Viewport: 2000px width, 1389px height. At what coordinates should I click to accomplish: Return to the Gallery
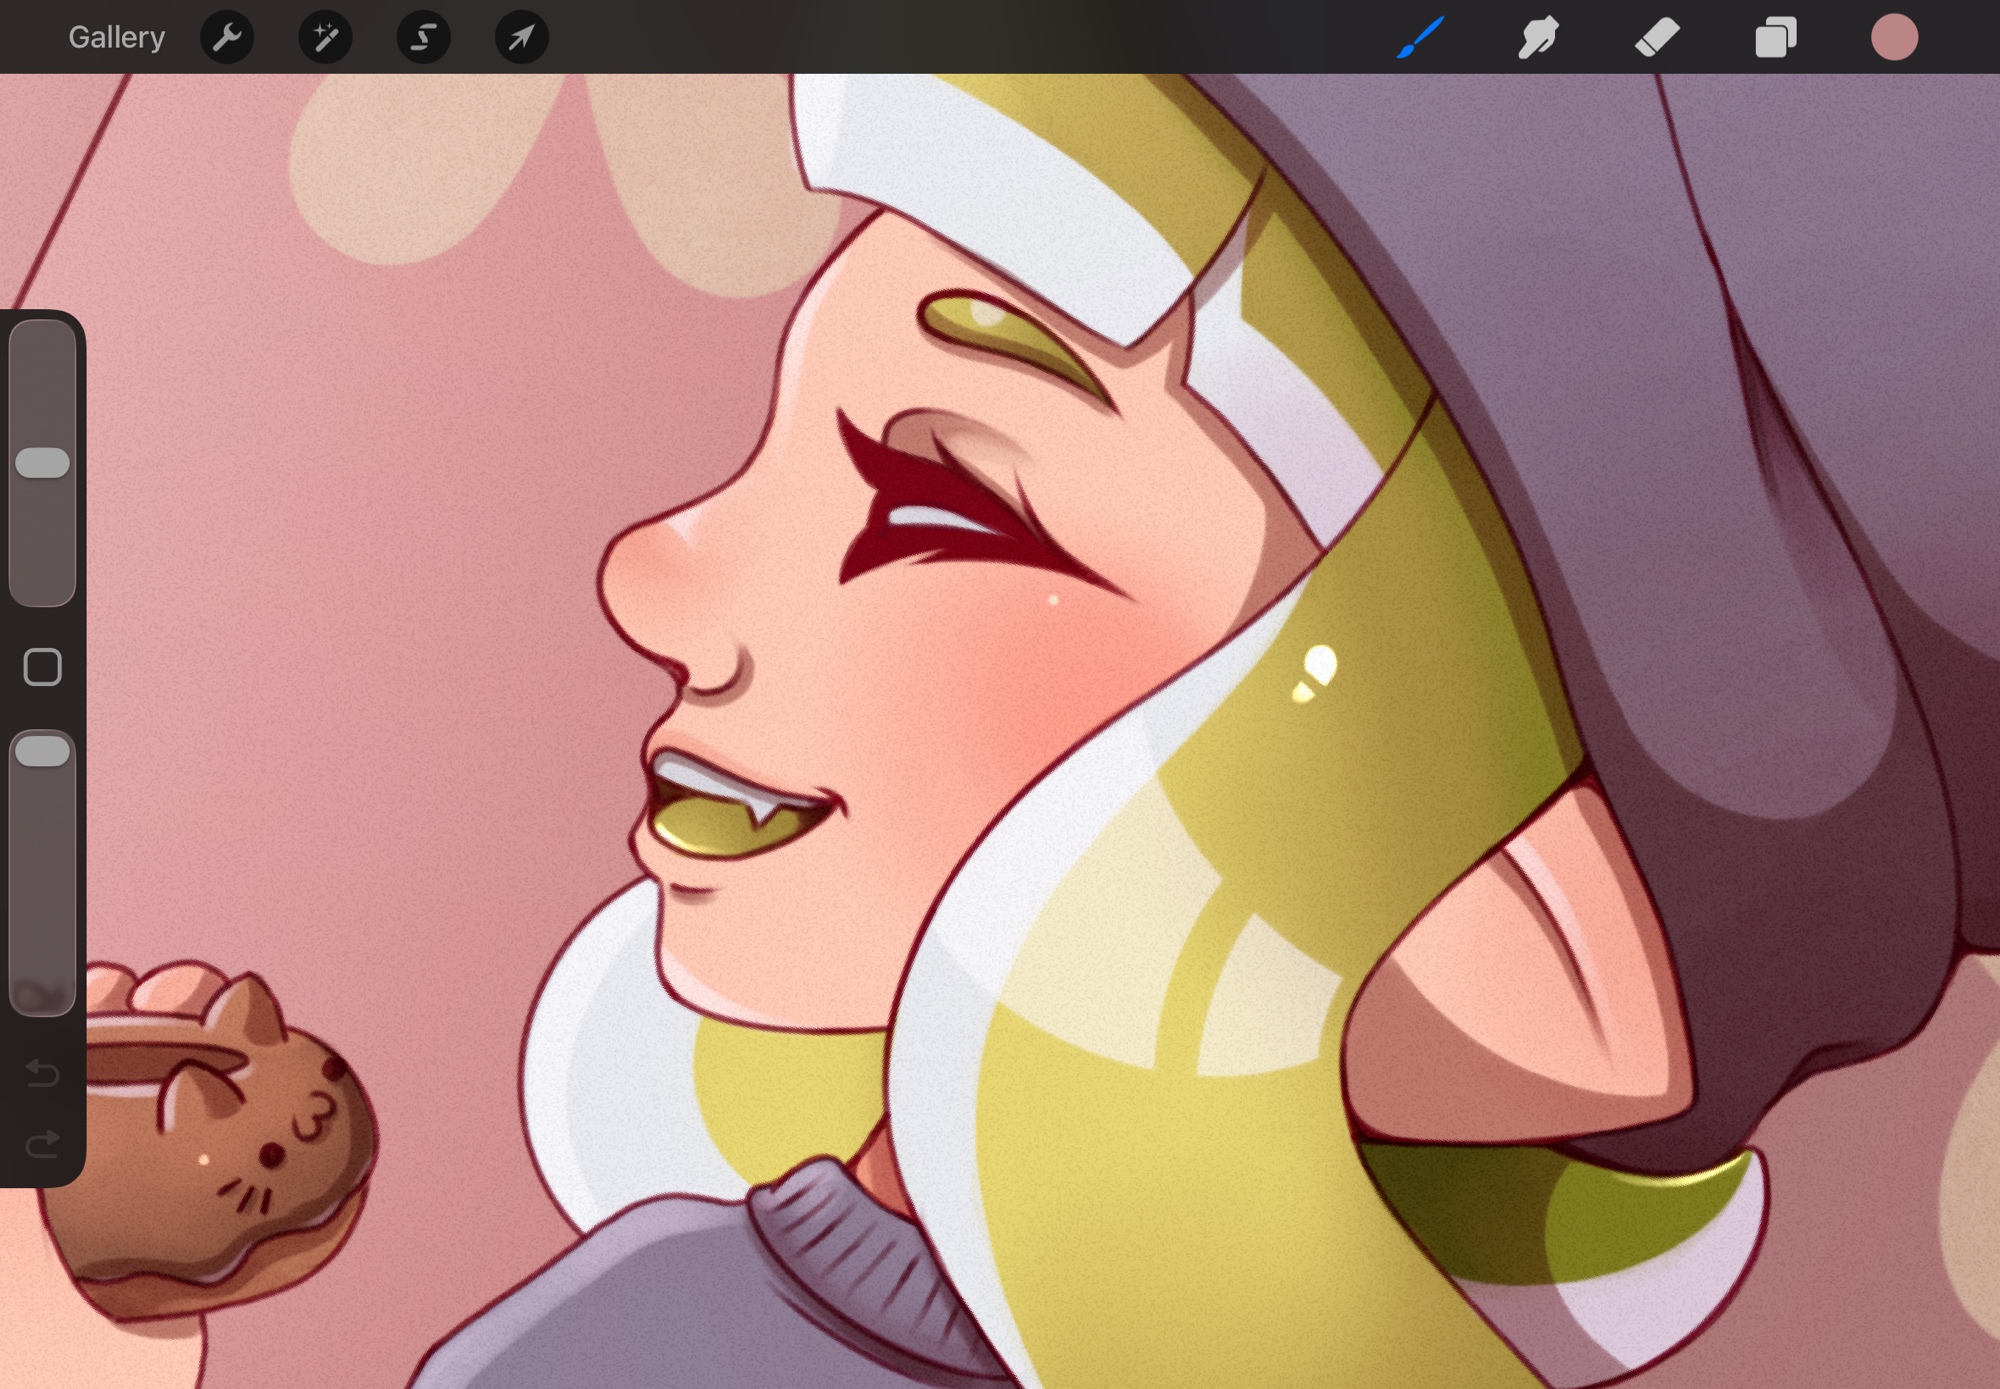point(116,38)
